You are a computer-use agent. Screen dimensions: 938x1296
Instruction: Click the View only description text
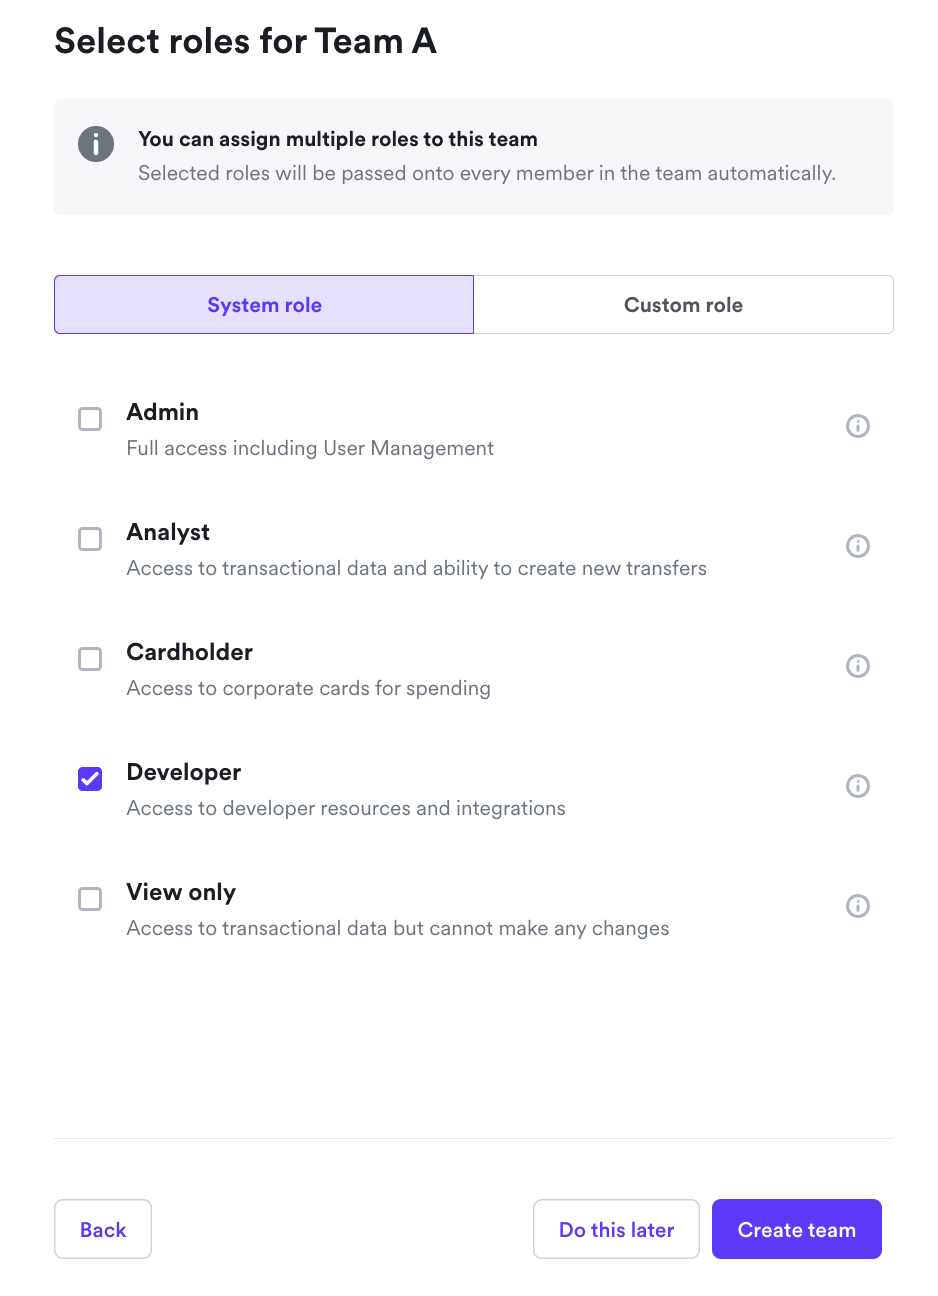(398, 928)
